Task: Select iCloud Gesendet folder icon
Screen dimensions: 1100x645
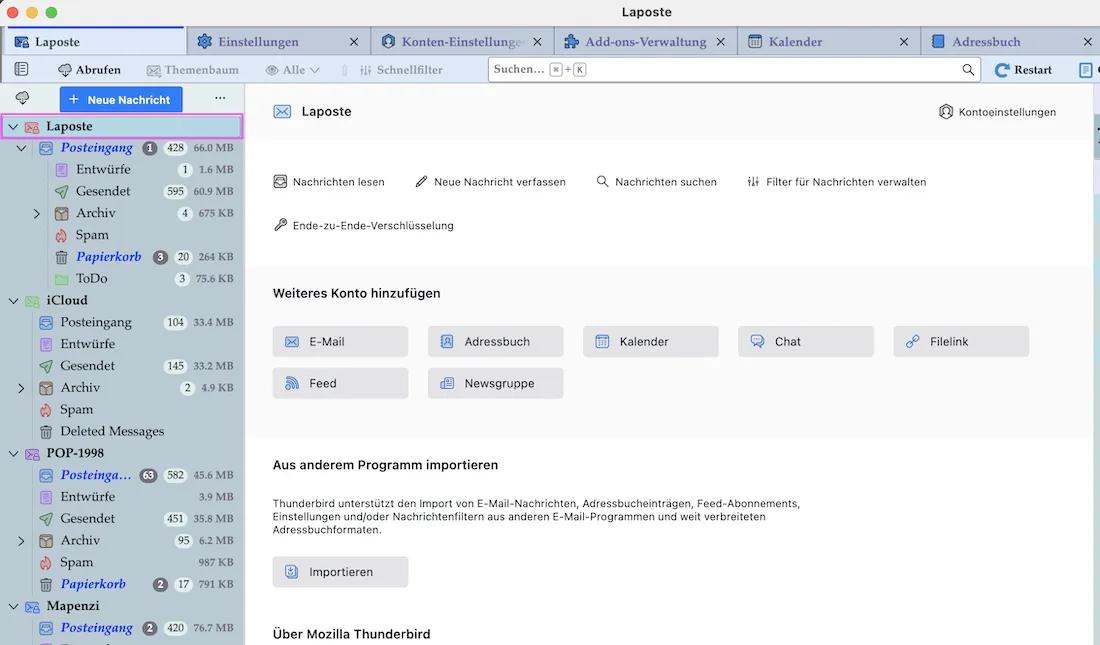Action: point(46,366)
